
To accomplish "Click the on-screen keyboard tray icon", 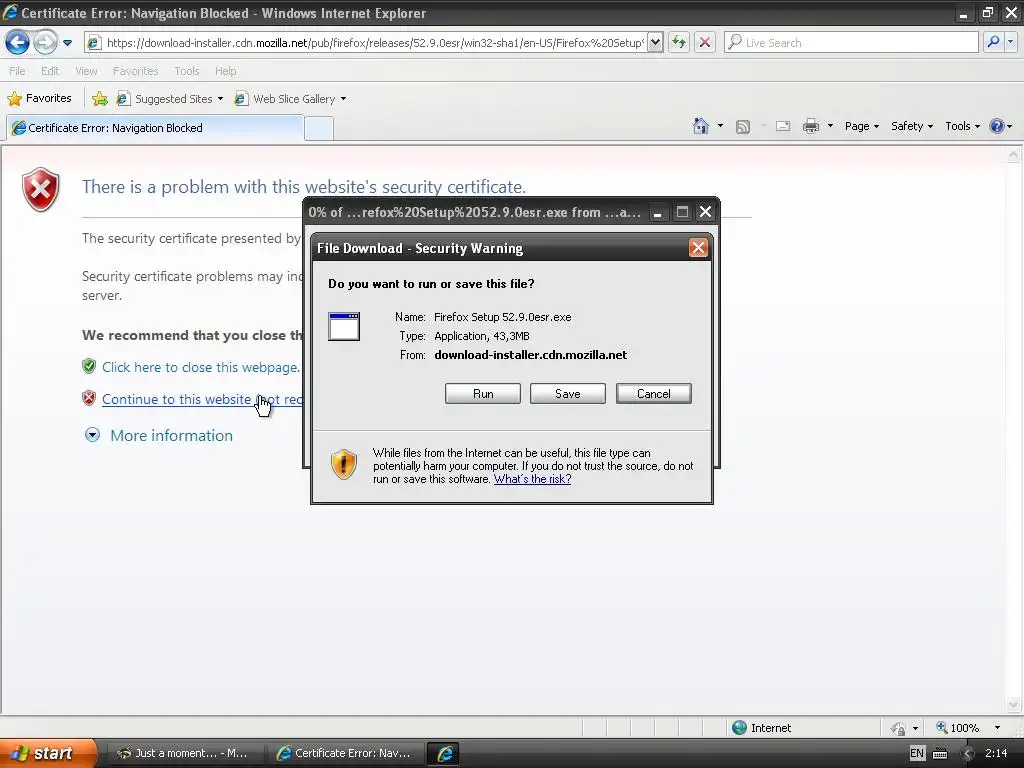I will tap(940, 754).
